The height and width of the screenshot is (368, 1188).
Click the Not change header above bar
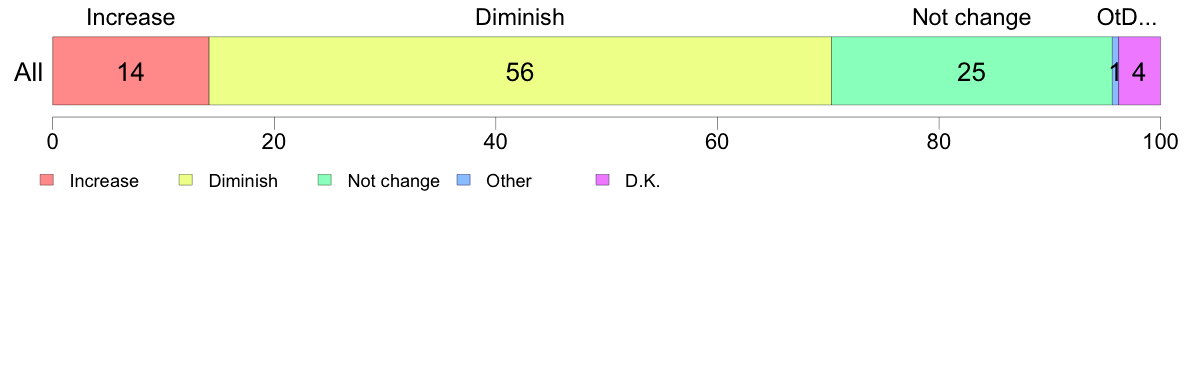click(972, 17)
